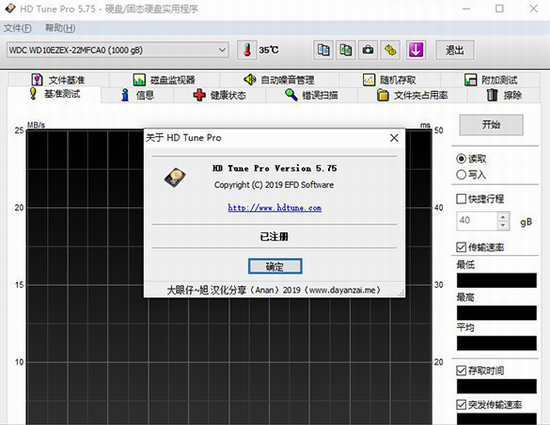Maximize the HD Tune Pro window
Screen dimensions: 550x425
click(x=499, y=9)
